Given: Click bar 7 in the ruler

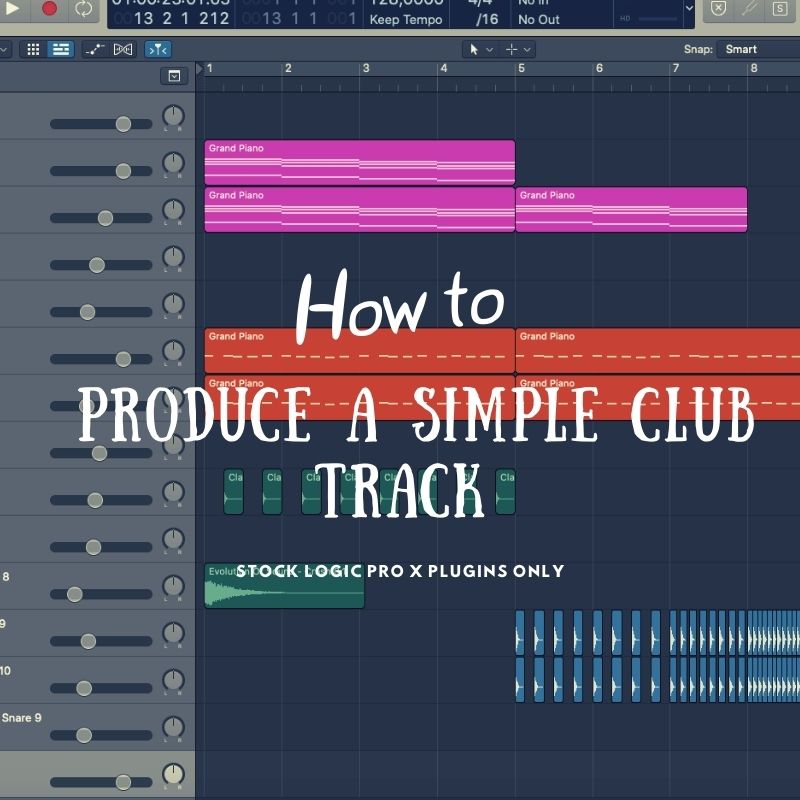Looking at the screenshot, I should tap(676, 68).
